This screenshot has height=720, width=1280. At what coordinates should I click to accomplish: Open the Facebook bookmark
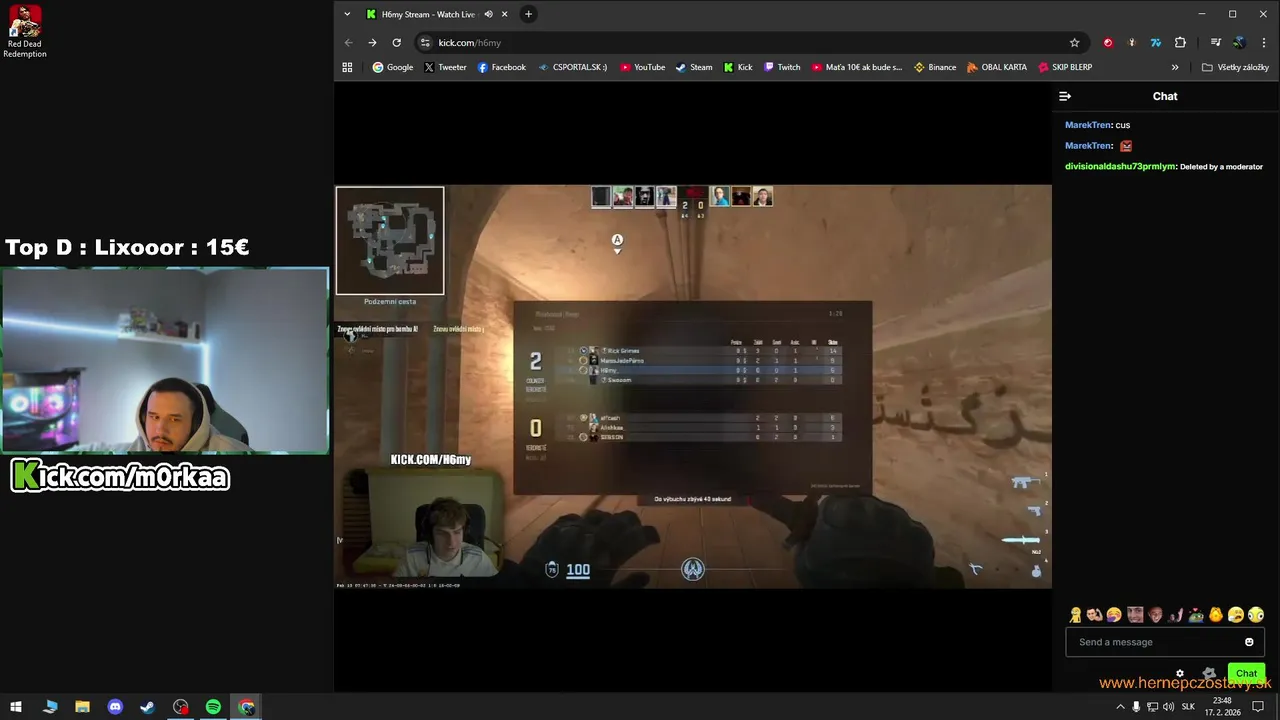click(501, 67)
